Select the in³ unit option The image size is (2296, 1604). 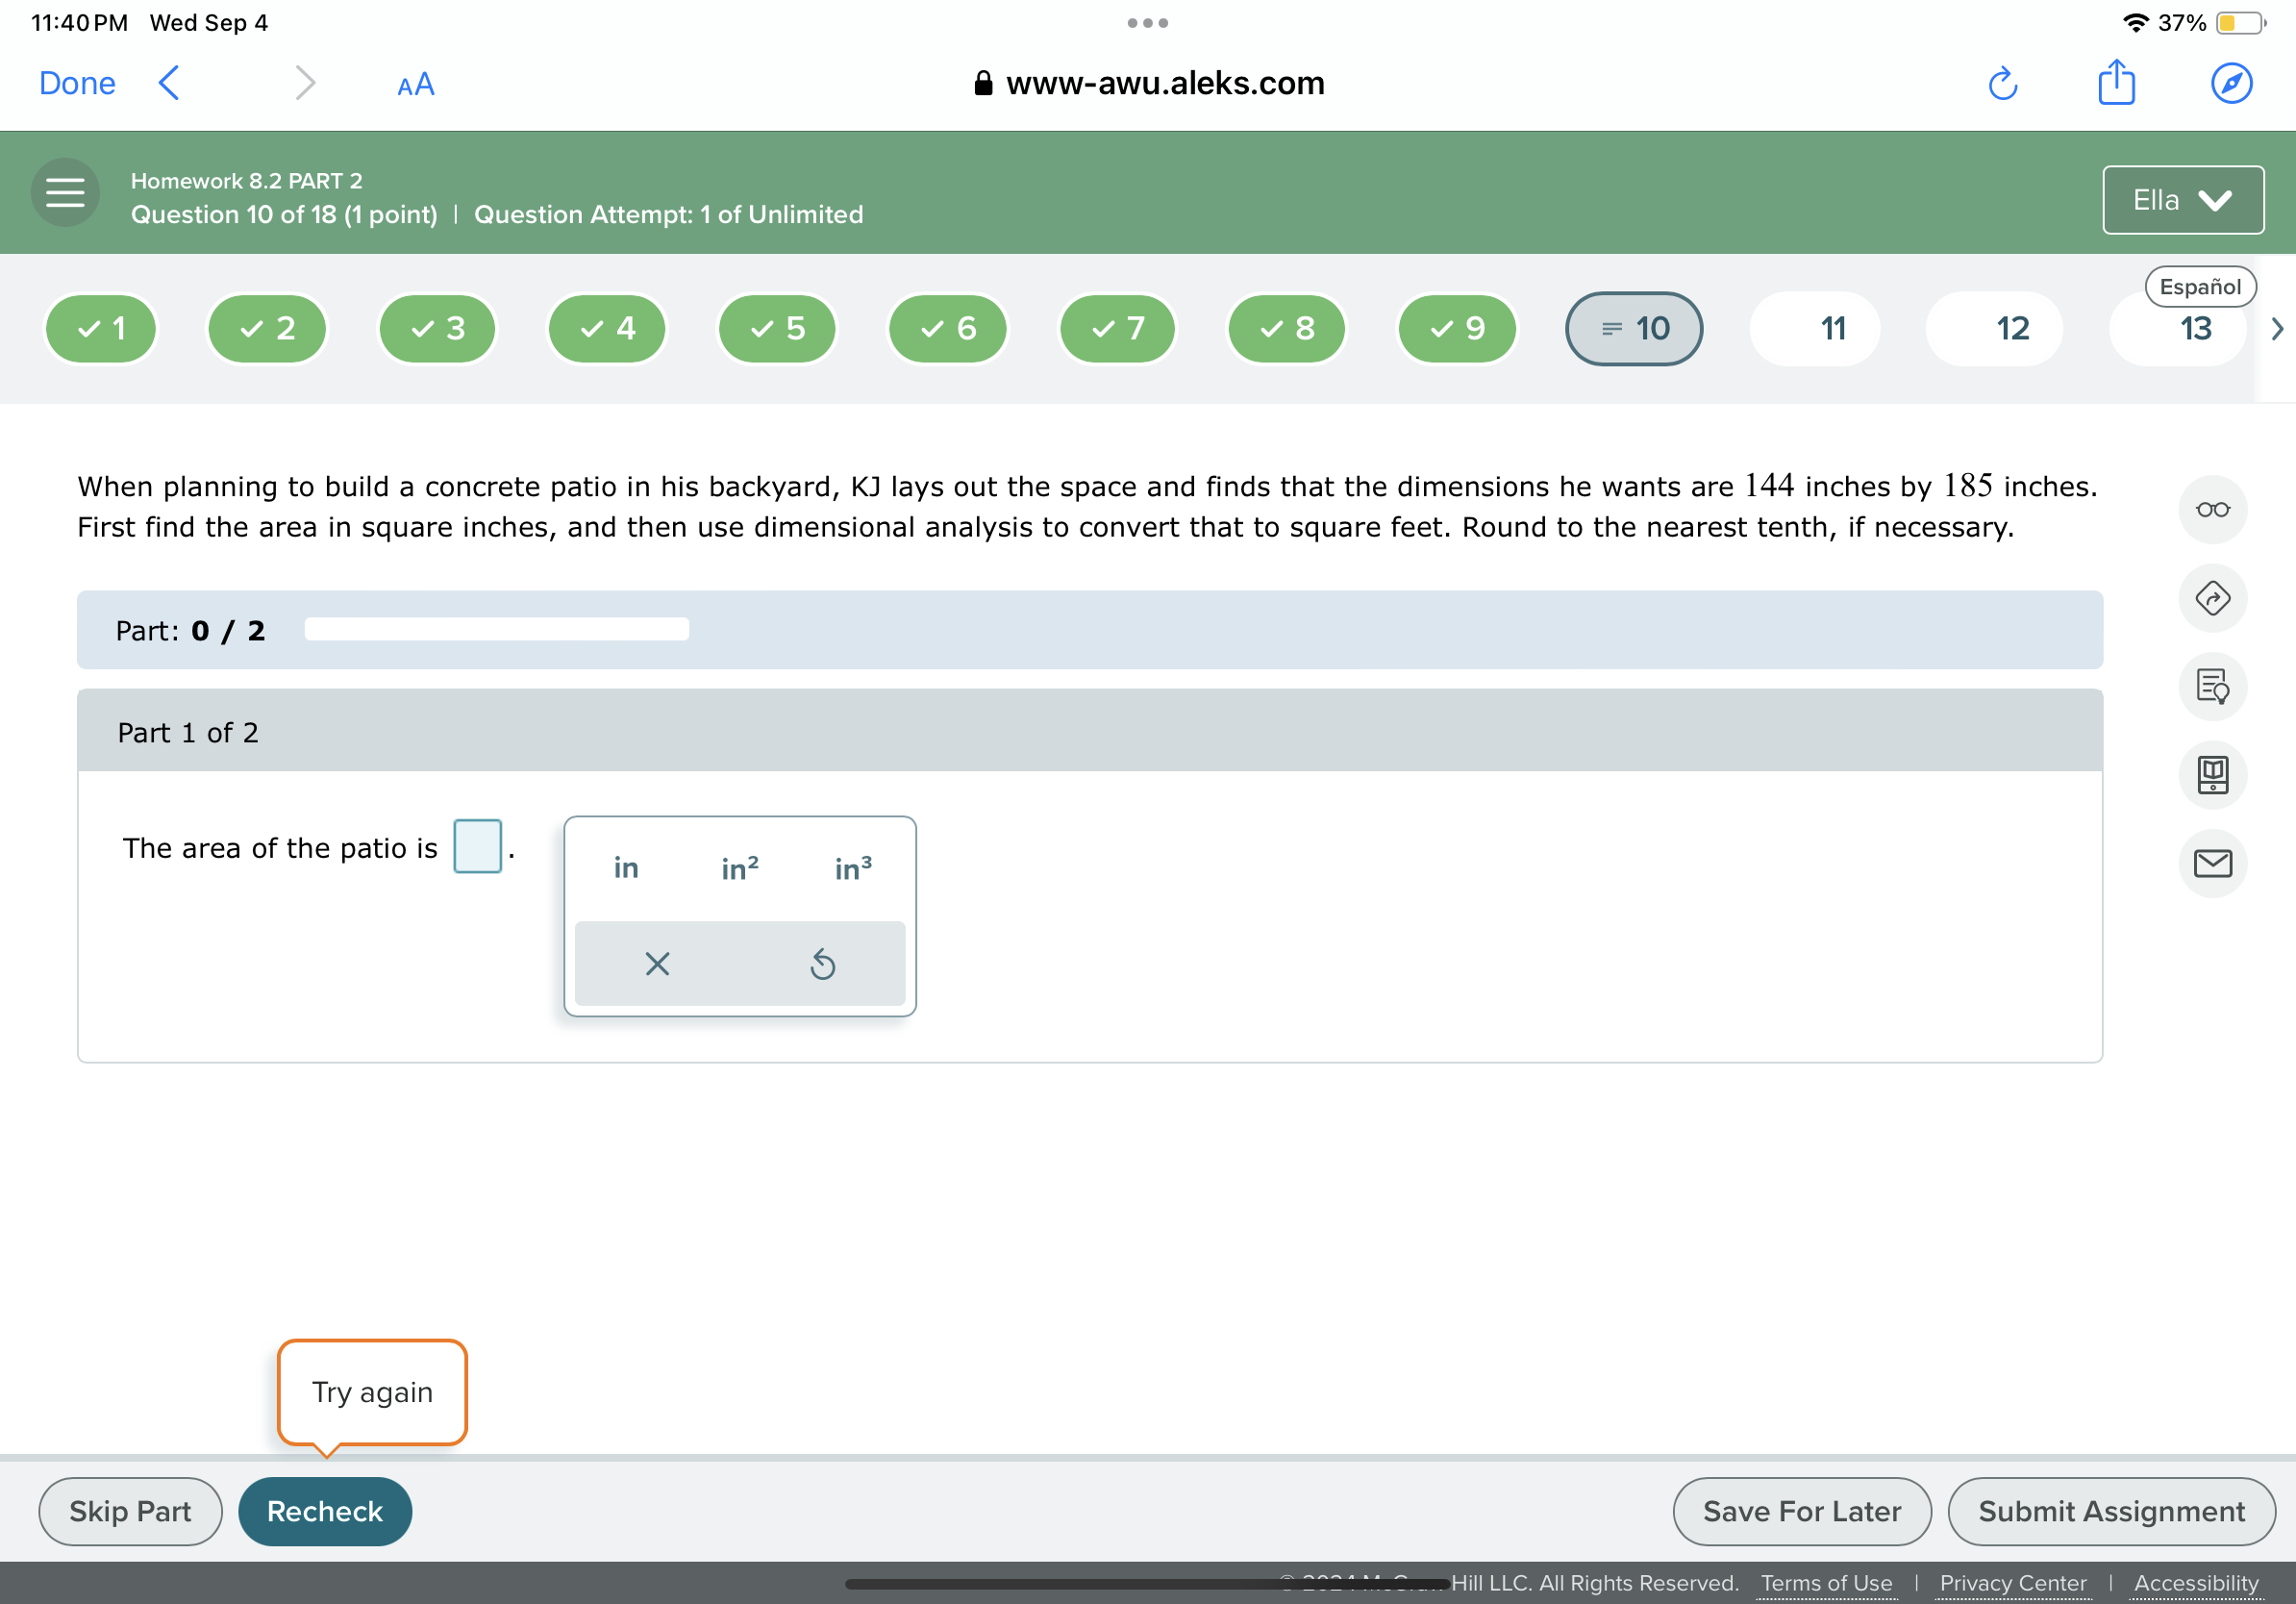[852, 867]
